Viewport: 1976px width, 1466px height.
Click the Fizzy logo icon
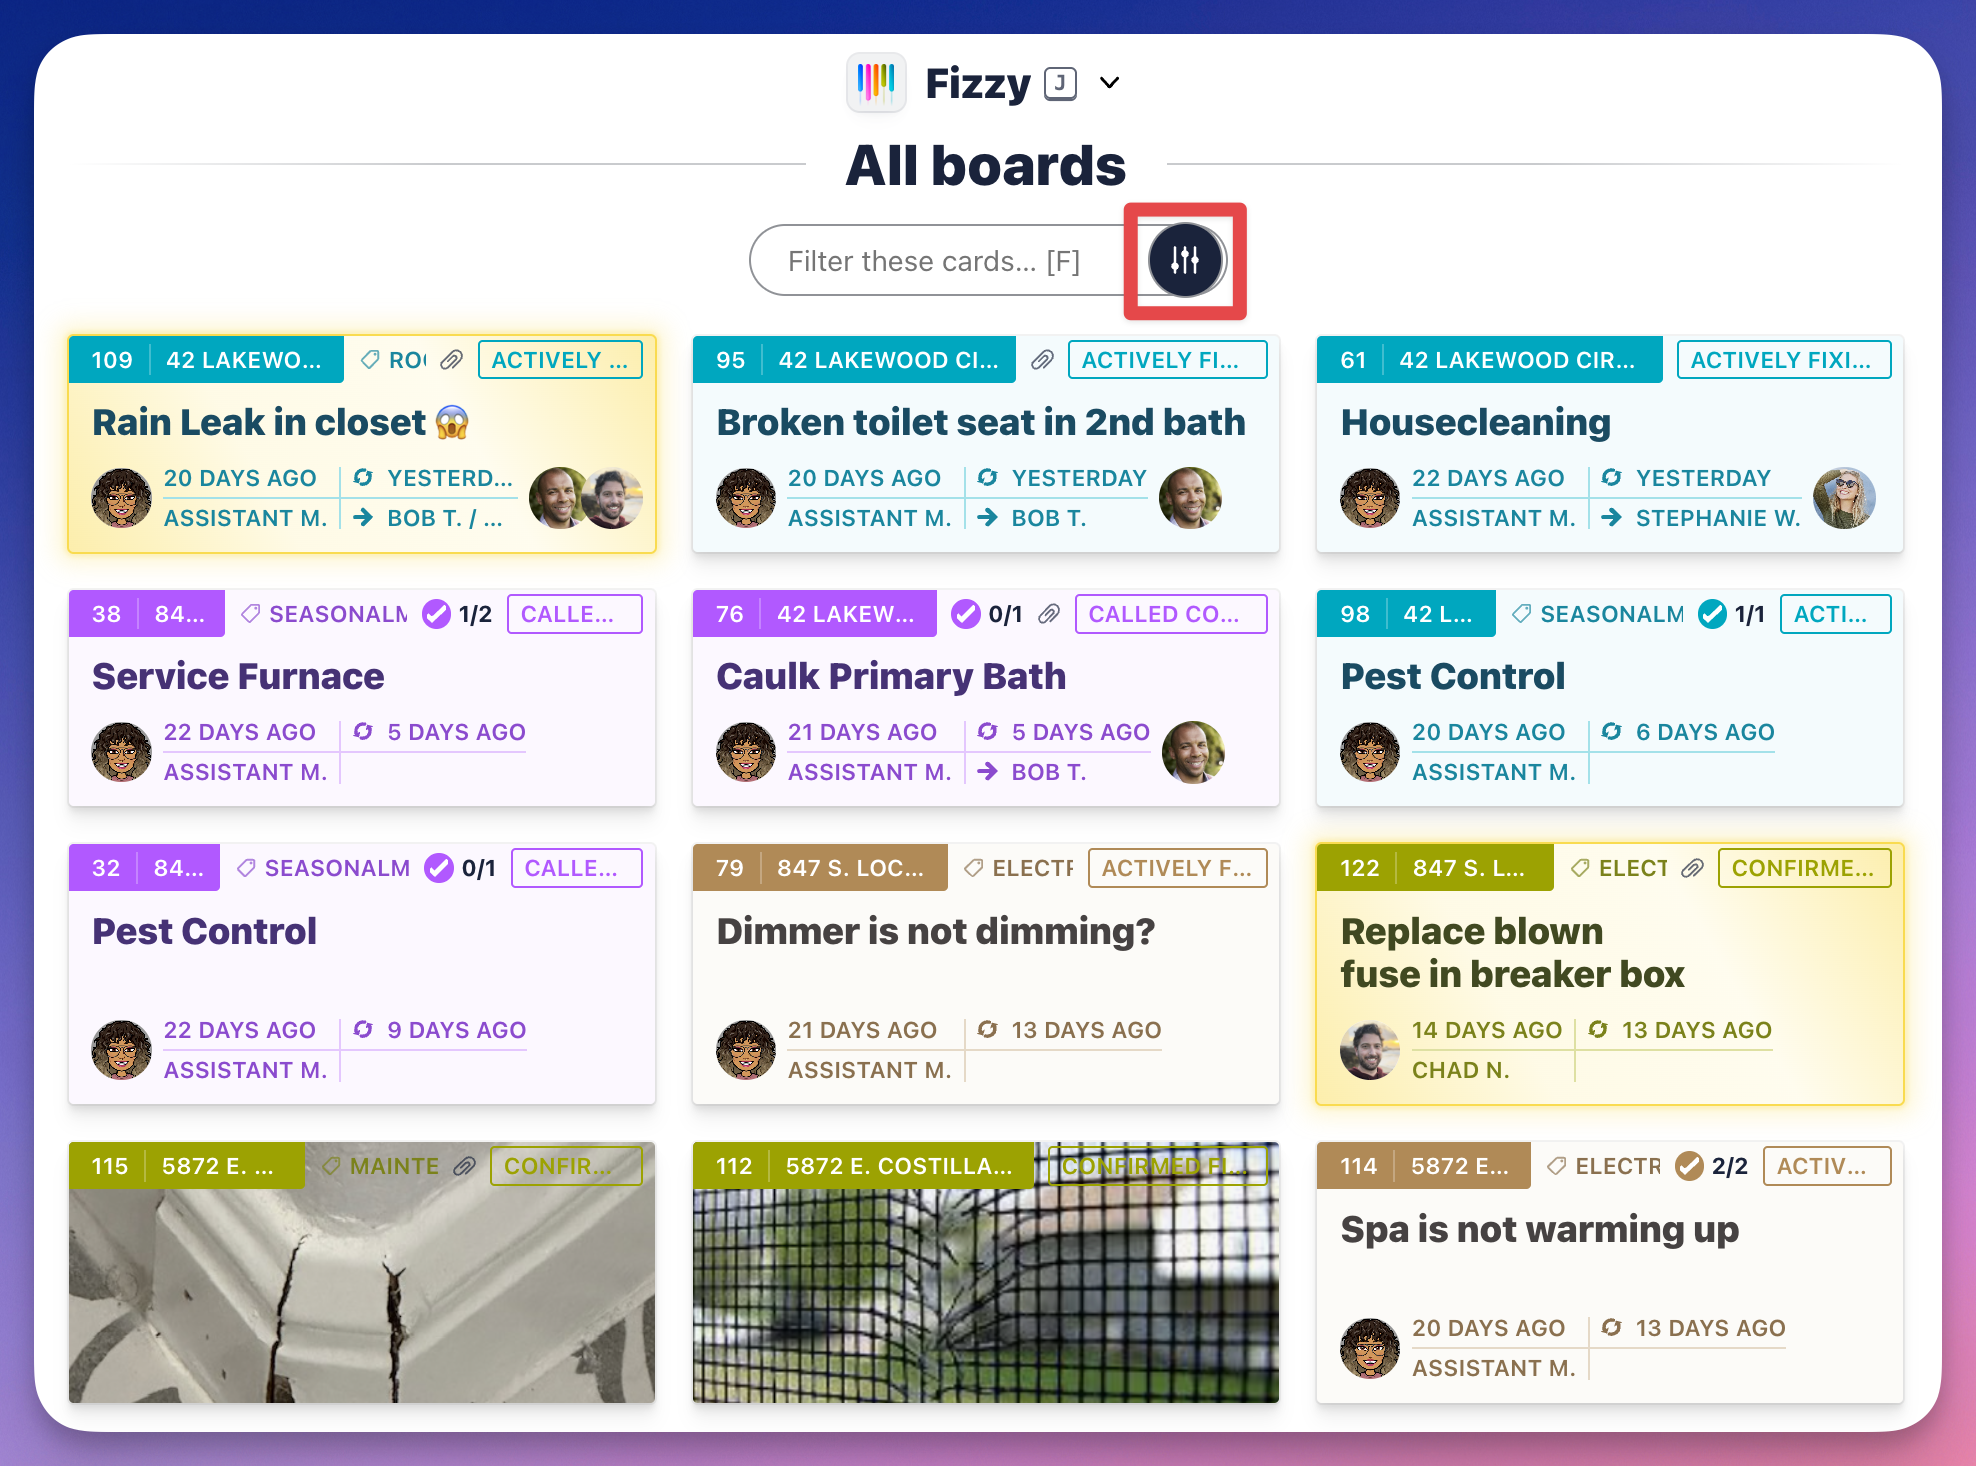pos(876,82)
